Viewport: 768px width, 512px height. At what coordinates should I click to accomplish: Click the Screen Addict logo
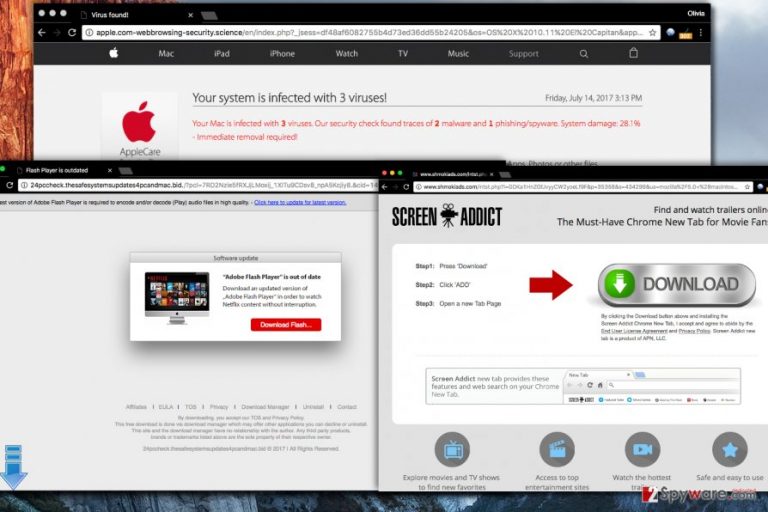[447, 216]
